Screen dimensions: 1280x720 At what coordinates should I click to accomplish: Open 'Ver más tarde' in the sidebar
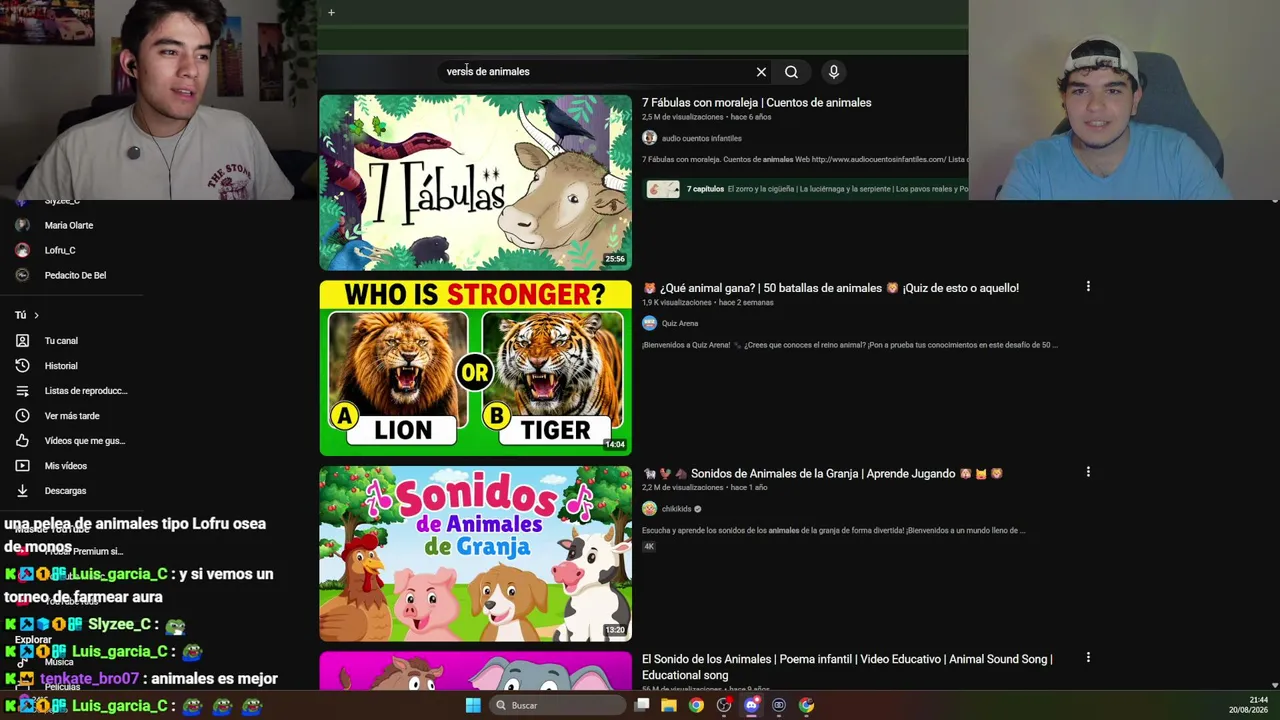[72, 416]
